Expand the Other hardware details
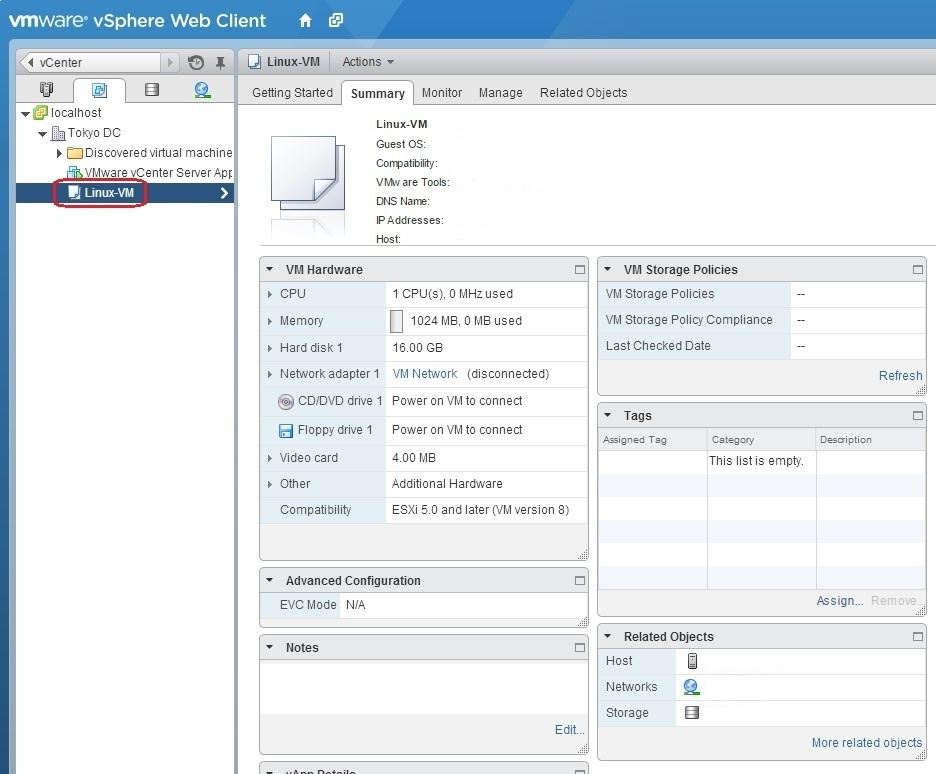This screenshot has height=774, width=936. tap(270, 484)
